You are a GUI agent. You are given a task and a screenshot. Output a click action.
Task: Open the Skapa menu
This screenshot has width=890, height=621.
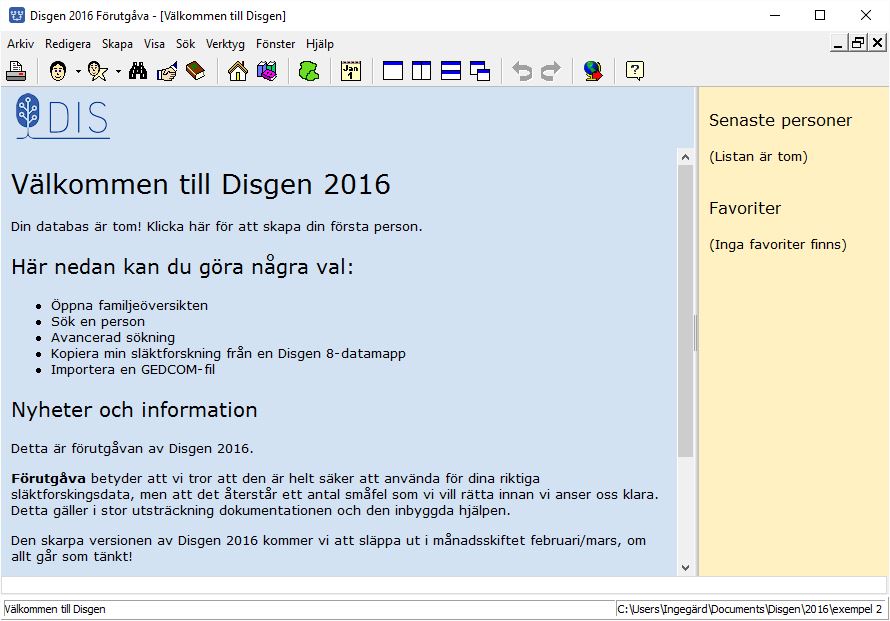(117, 44)
